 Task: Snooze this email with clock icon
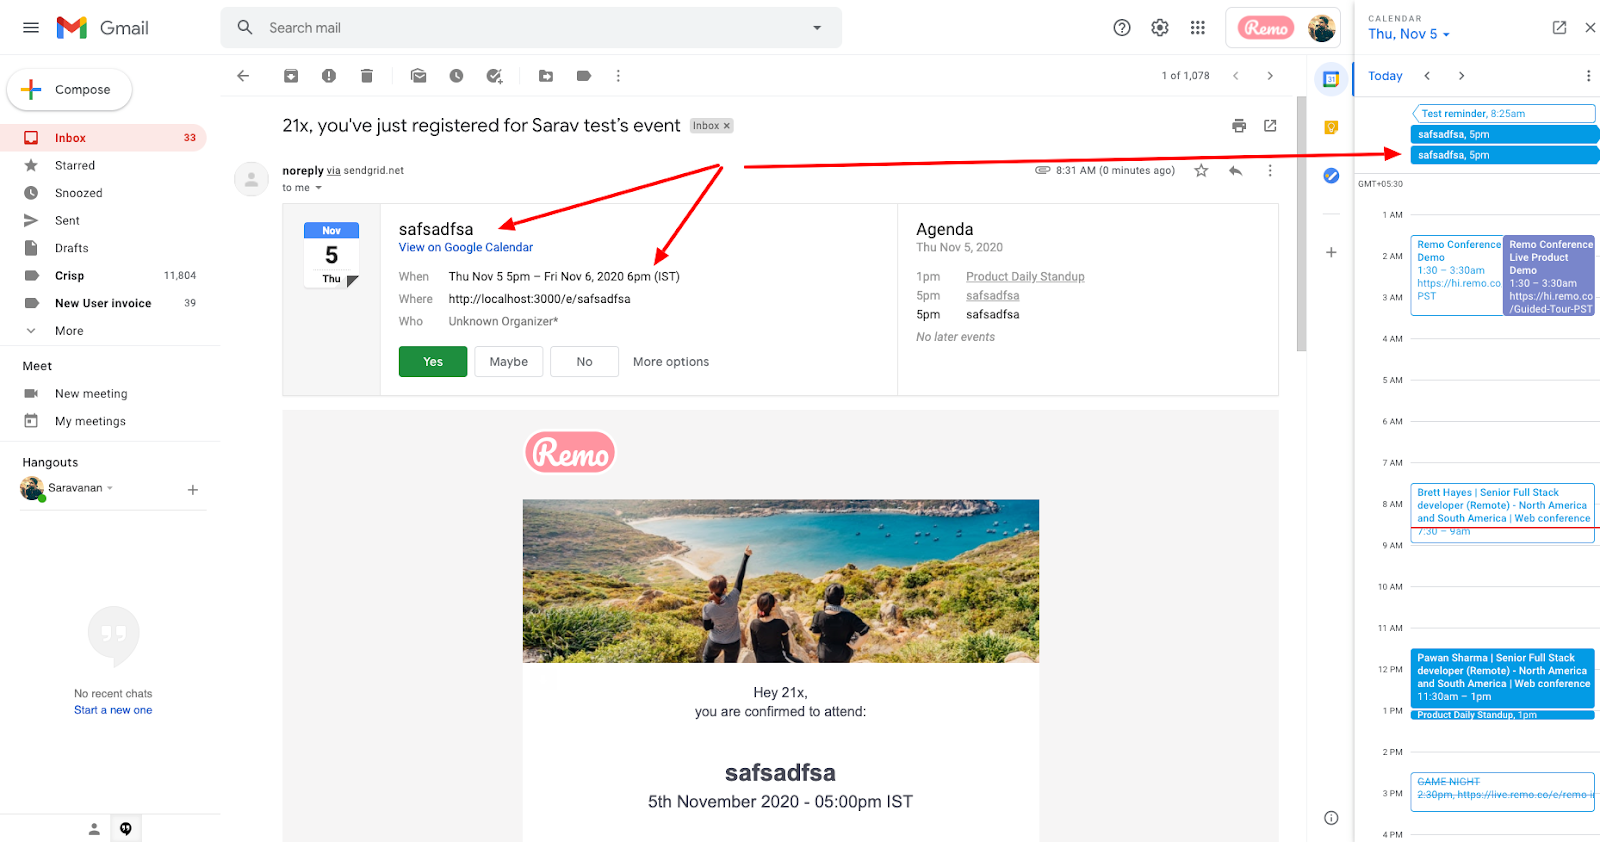(x=456, y=76)
